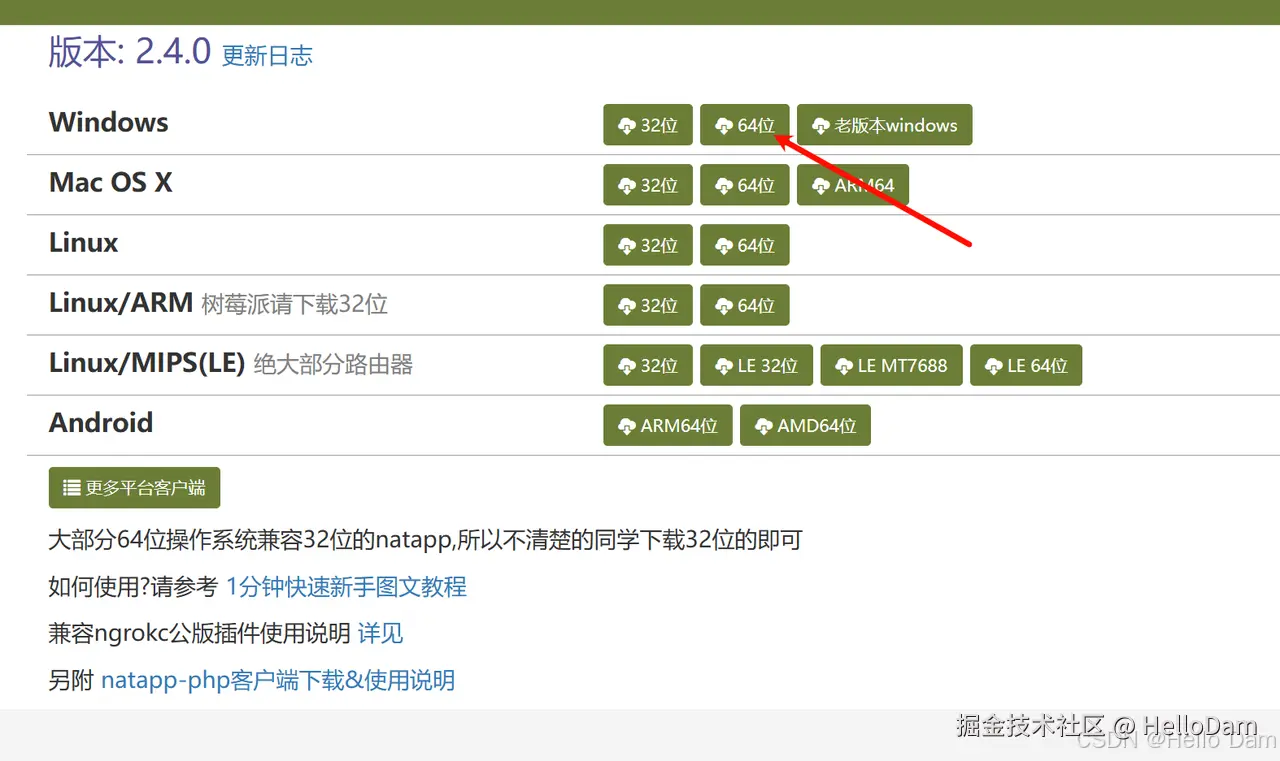Download Windows 32位 client
1280x761 pixels.
point(648,125)
